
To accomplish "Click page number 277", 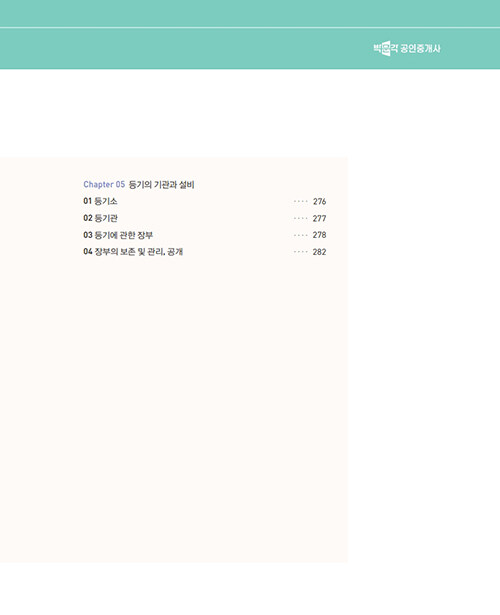I will point(320,218).
